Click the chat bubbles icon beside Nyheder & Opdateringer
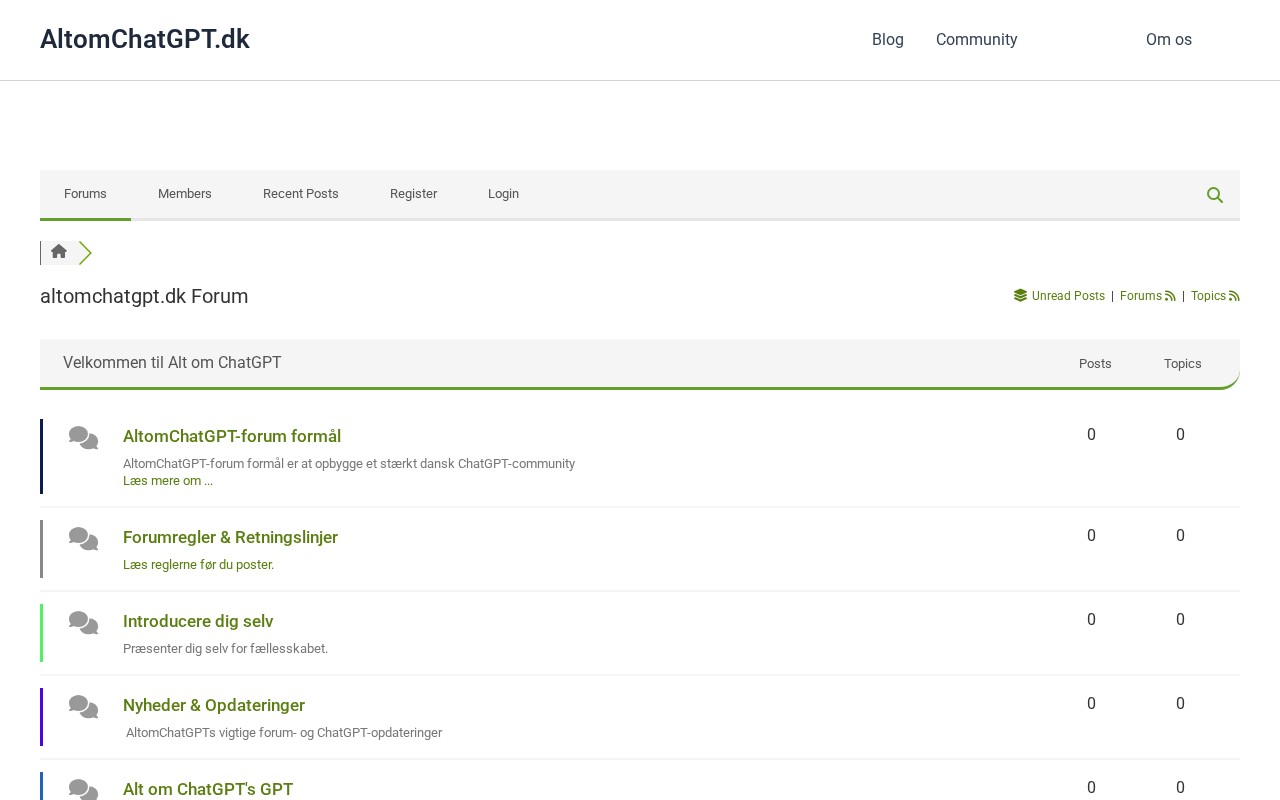 84,707
